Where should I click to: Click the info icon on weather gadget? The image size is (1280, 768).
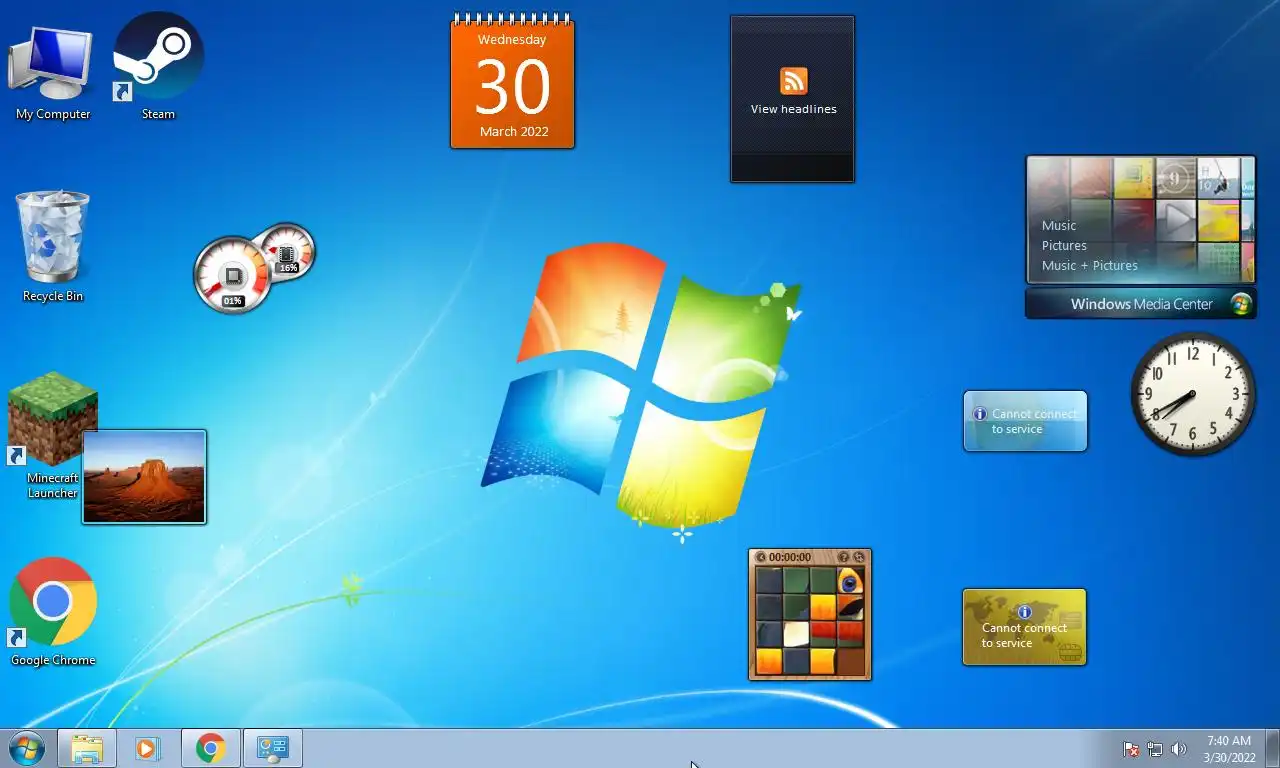980,413
